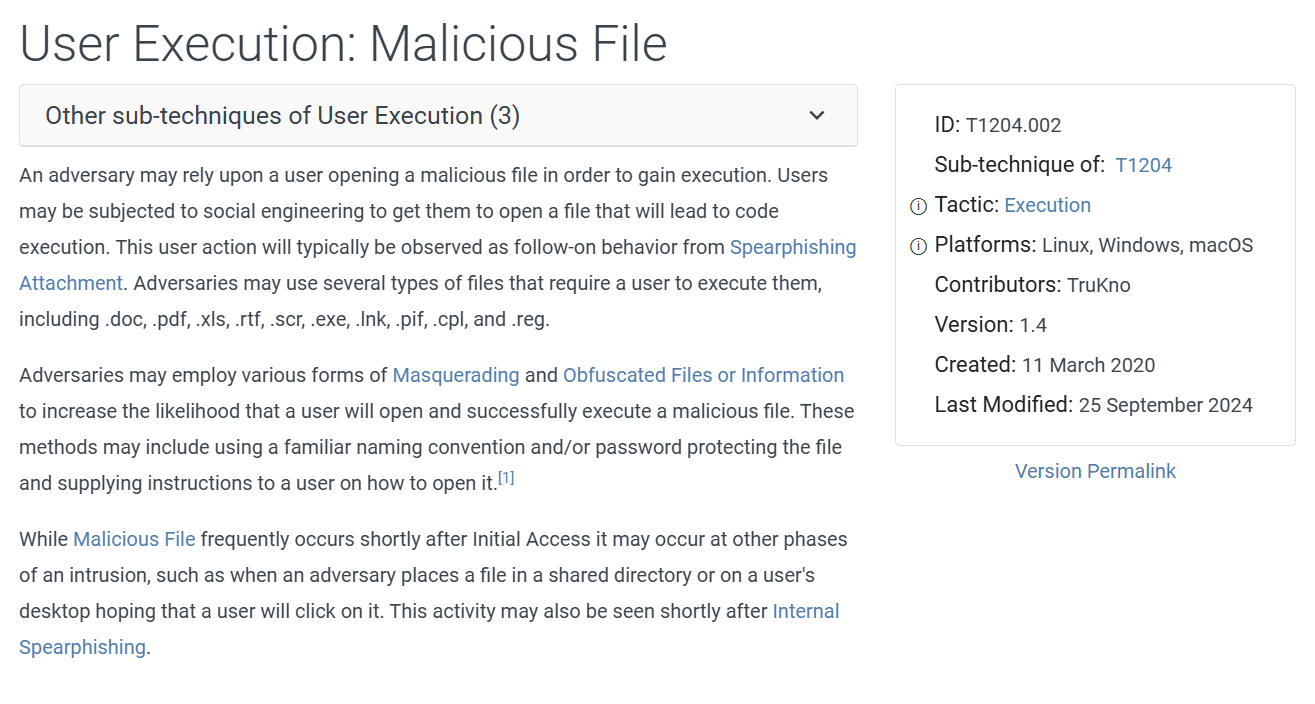1315x704 pixels.
Task: Open parent technique T1204 link
Action: point(1143,165)
